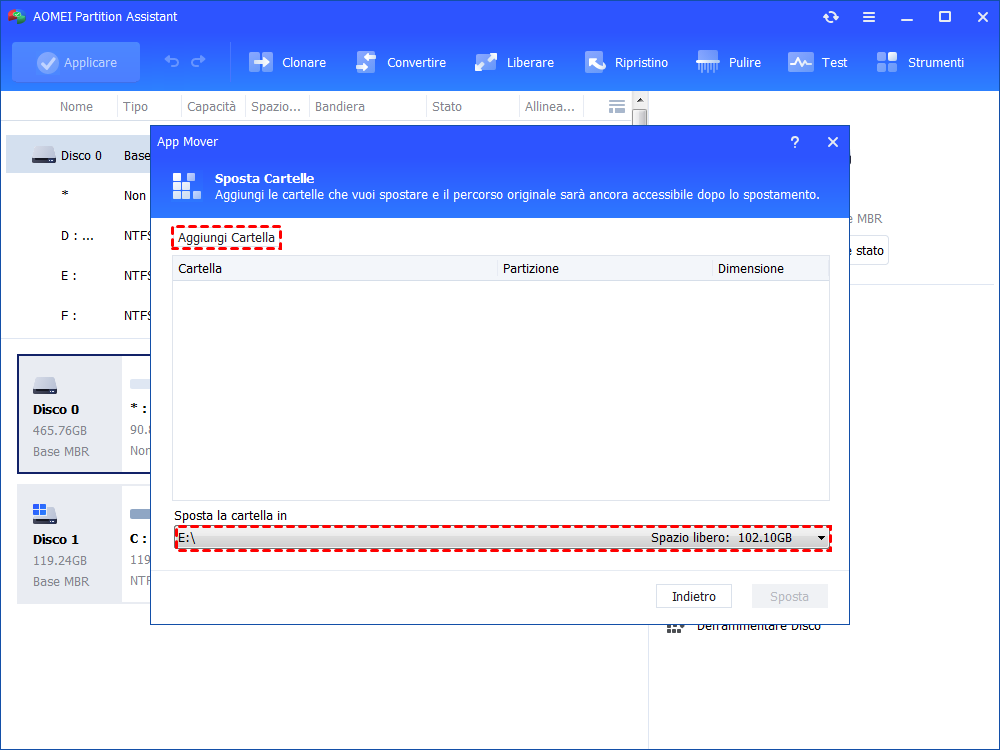Click the Sposta button
1000x750 pixels.
pyautogui.click(x=790, y=596)
